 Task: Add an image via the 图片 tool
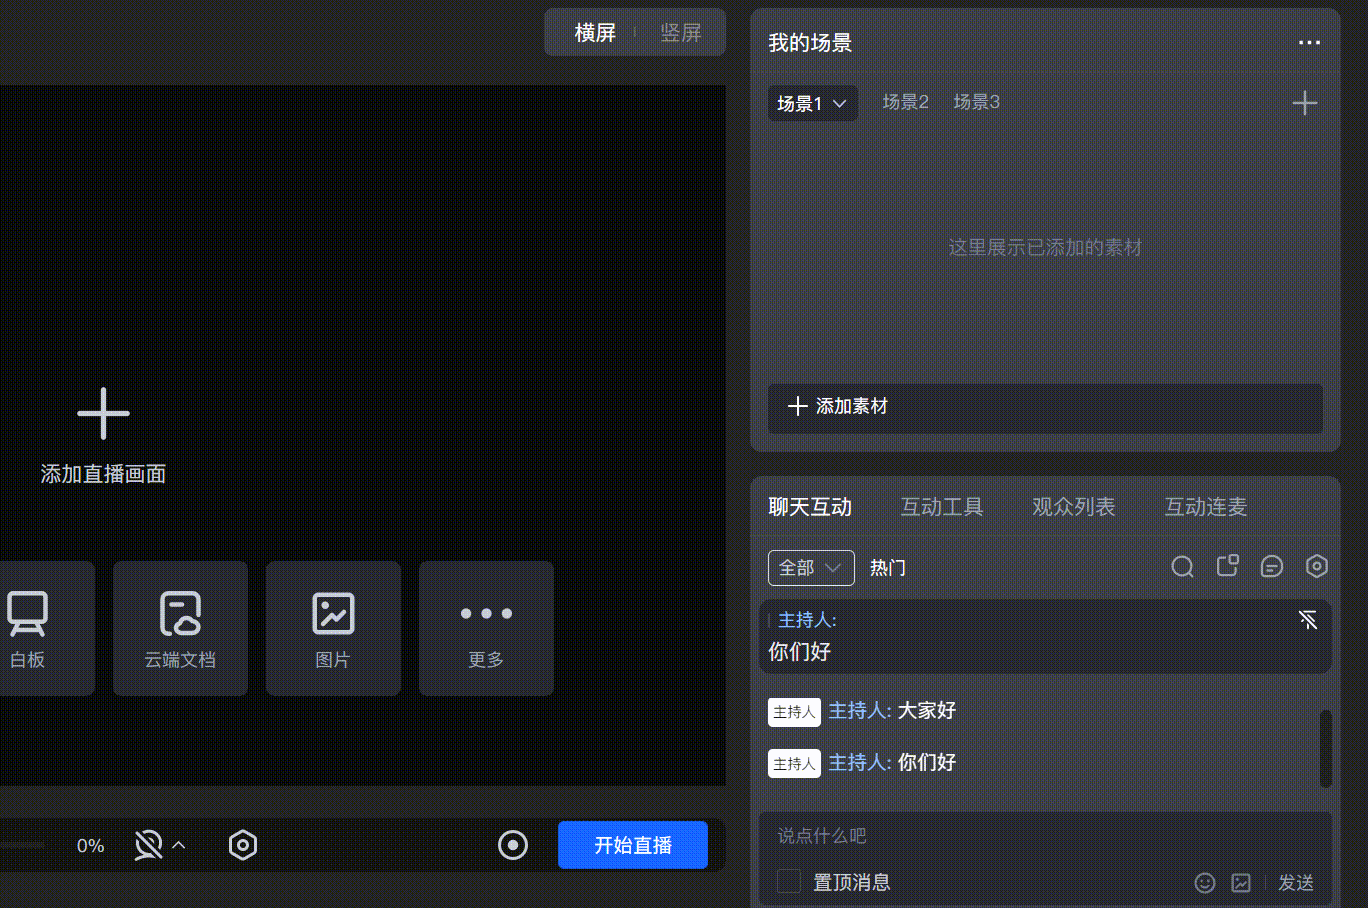click(333, 628)
